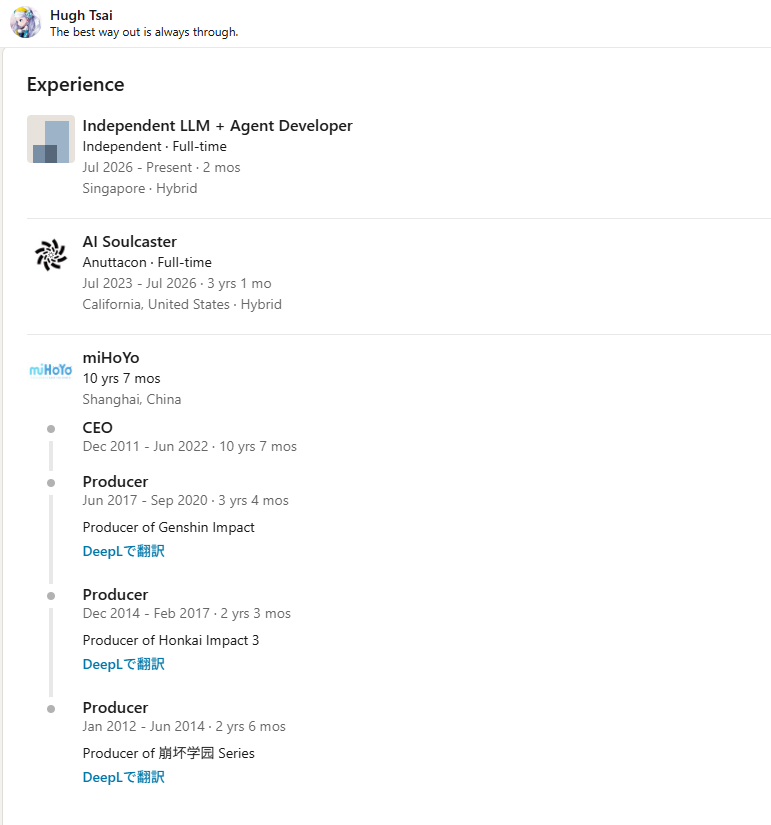This screenshot has width=771, height=825.
Task: Click the miHoYo company name heading
Action: click(111, 358)
